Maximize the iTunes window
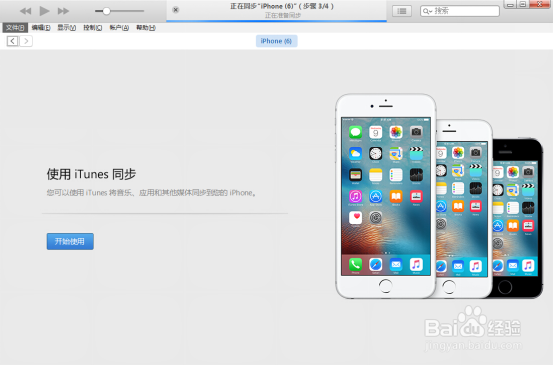This screenshot has width=554, height=365. point(523,4)
